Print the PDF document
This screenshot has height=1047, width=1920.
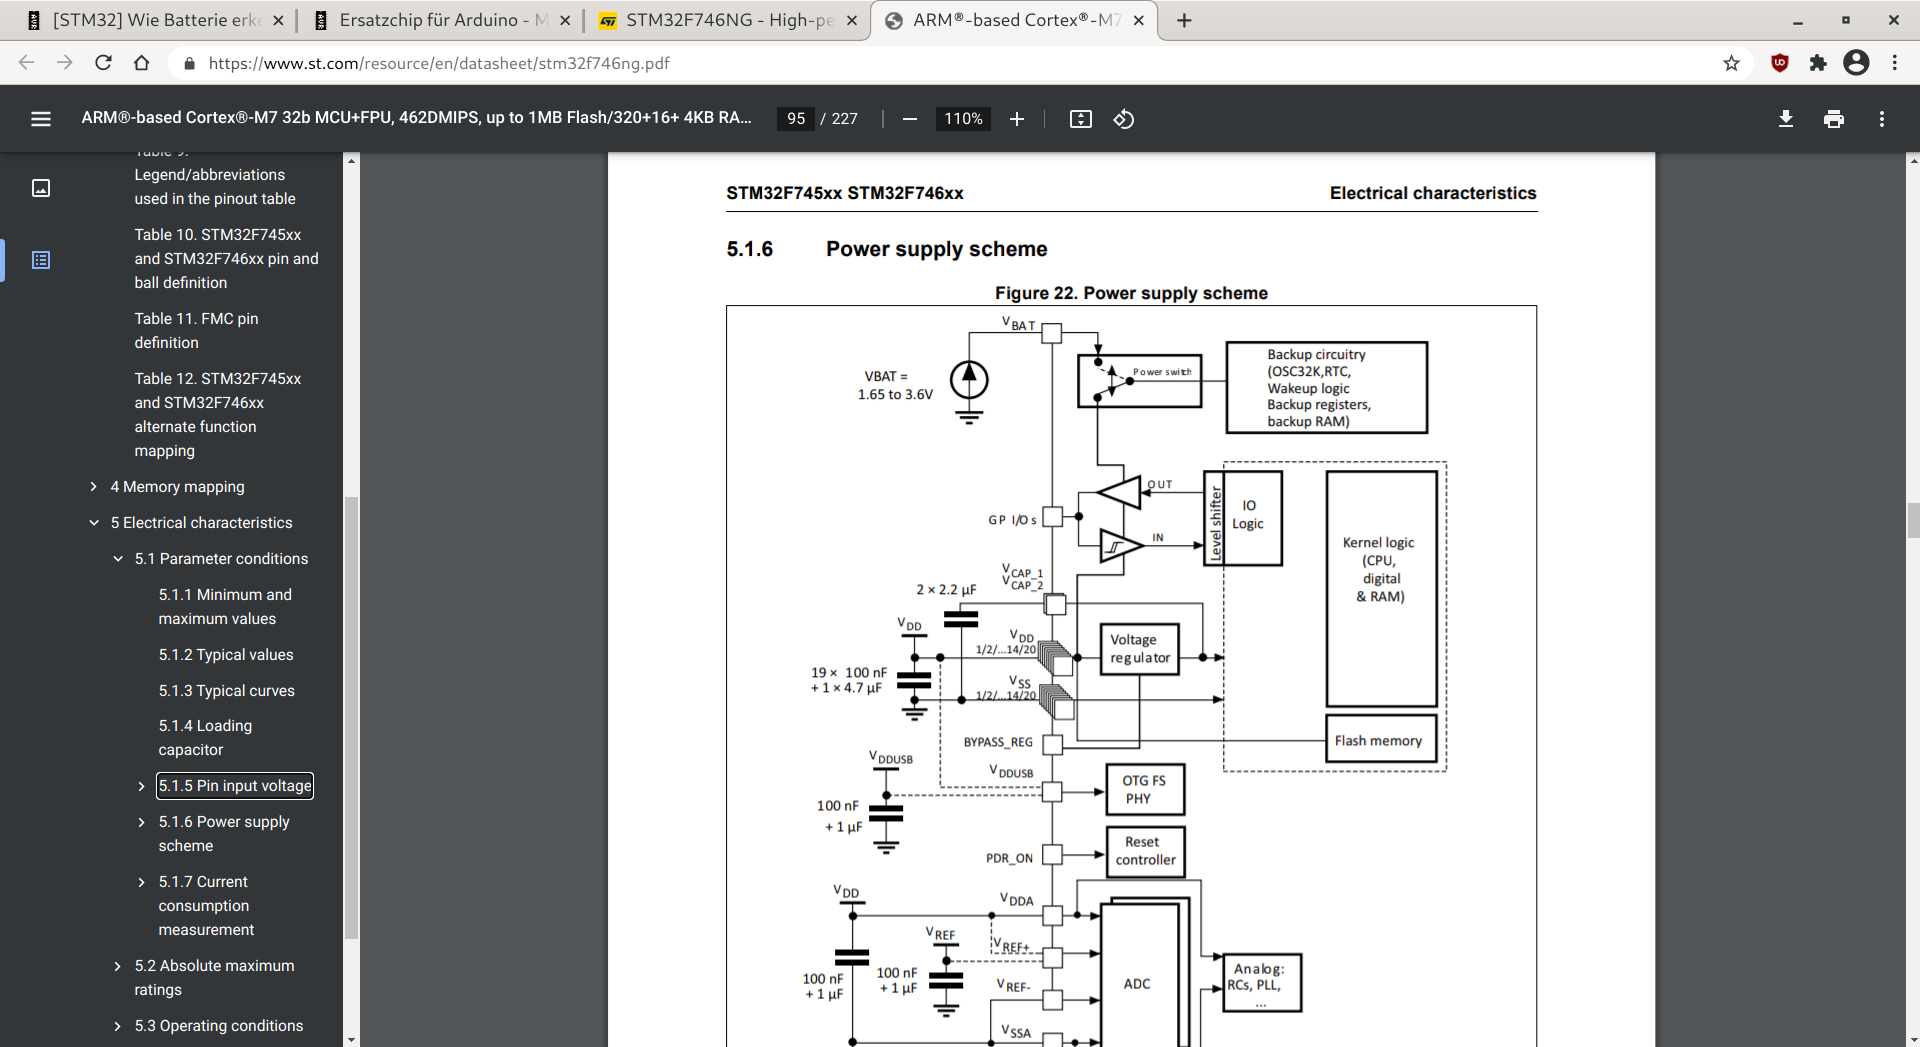click(x=1834, y=119)
